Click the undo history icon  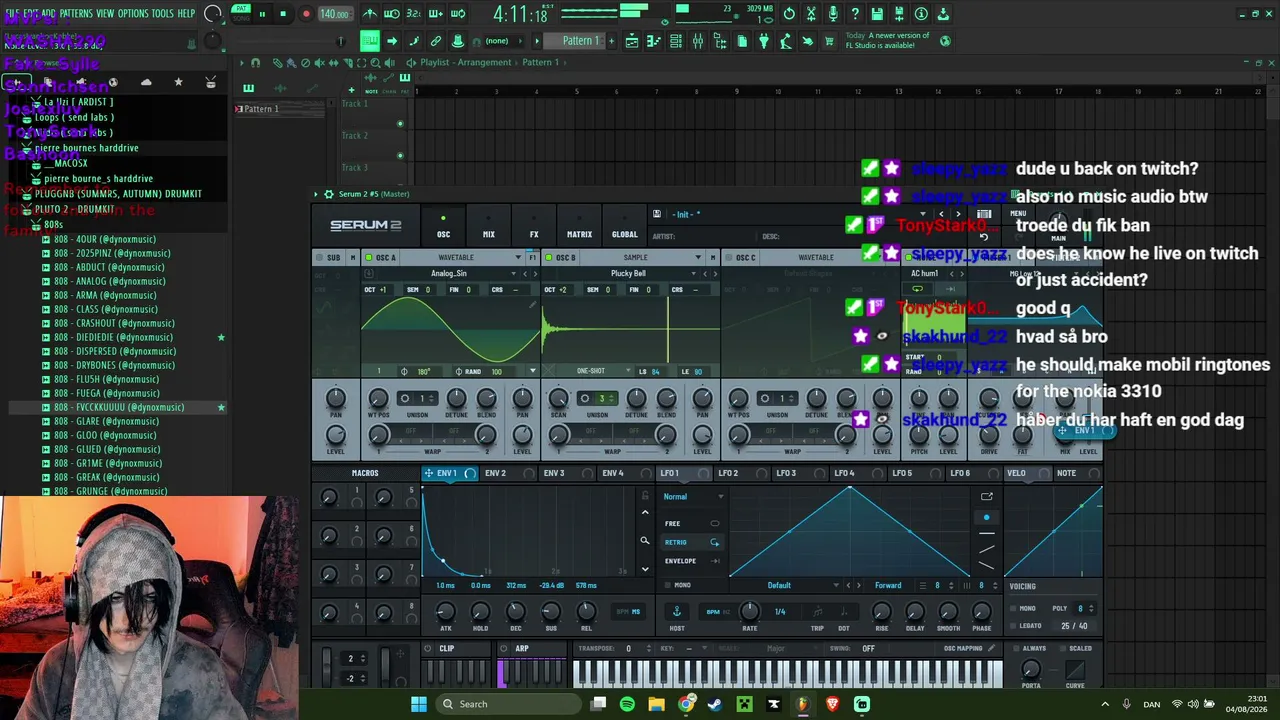pos(789,14)
